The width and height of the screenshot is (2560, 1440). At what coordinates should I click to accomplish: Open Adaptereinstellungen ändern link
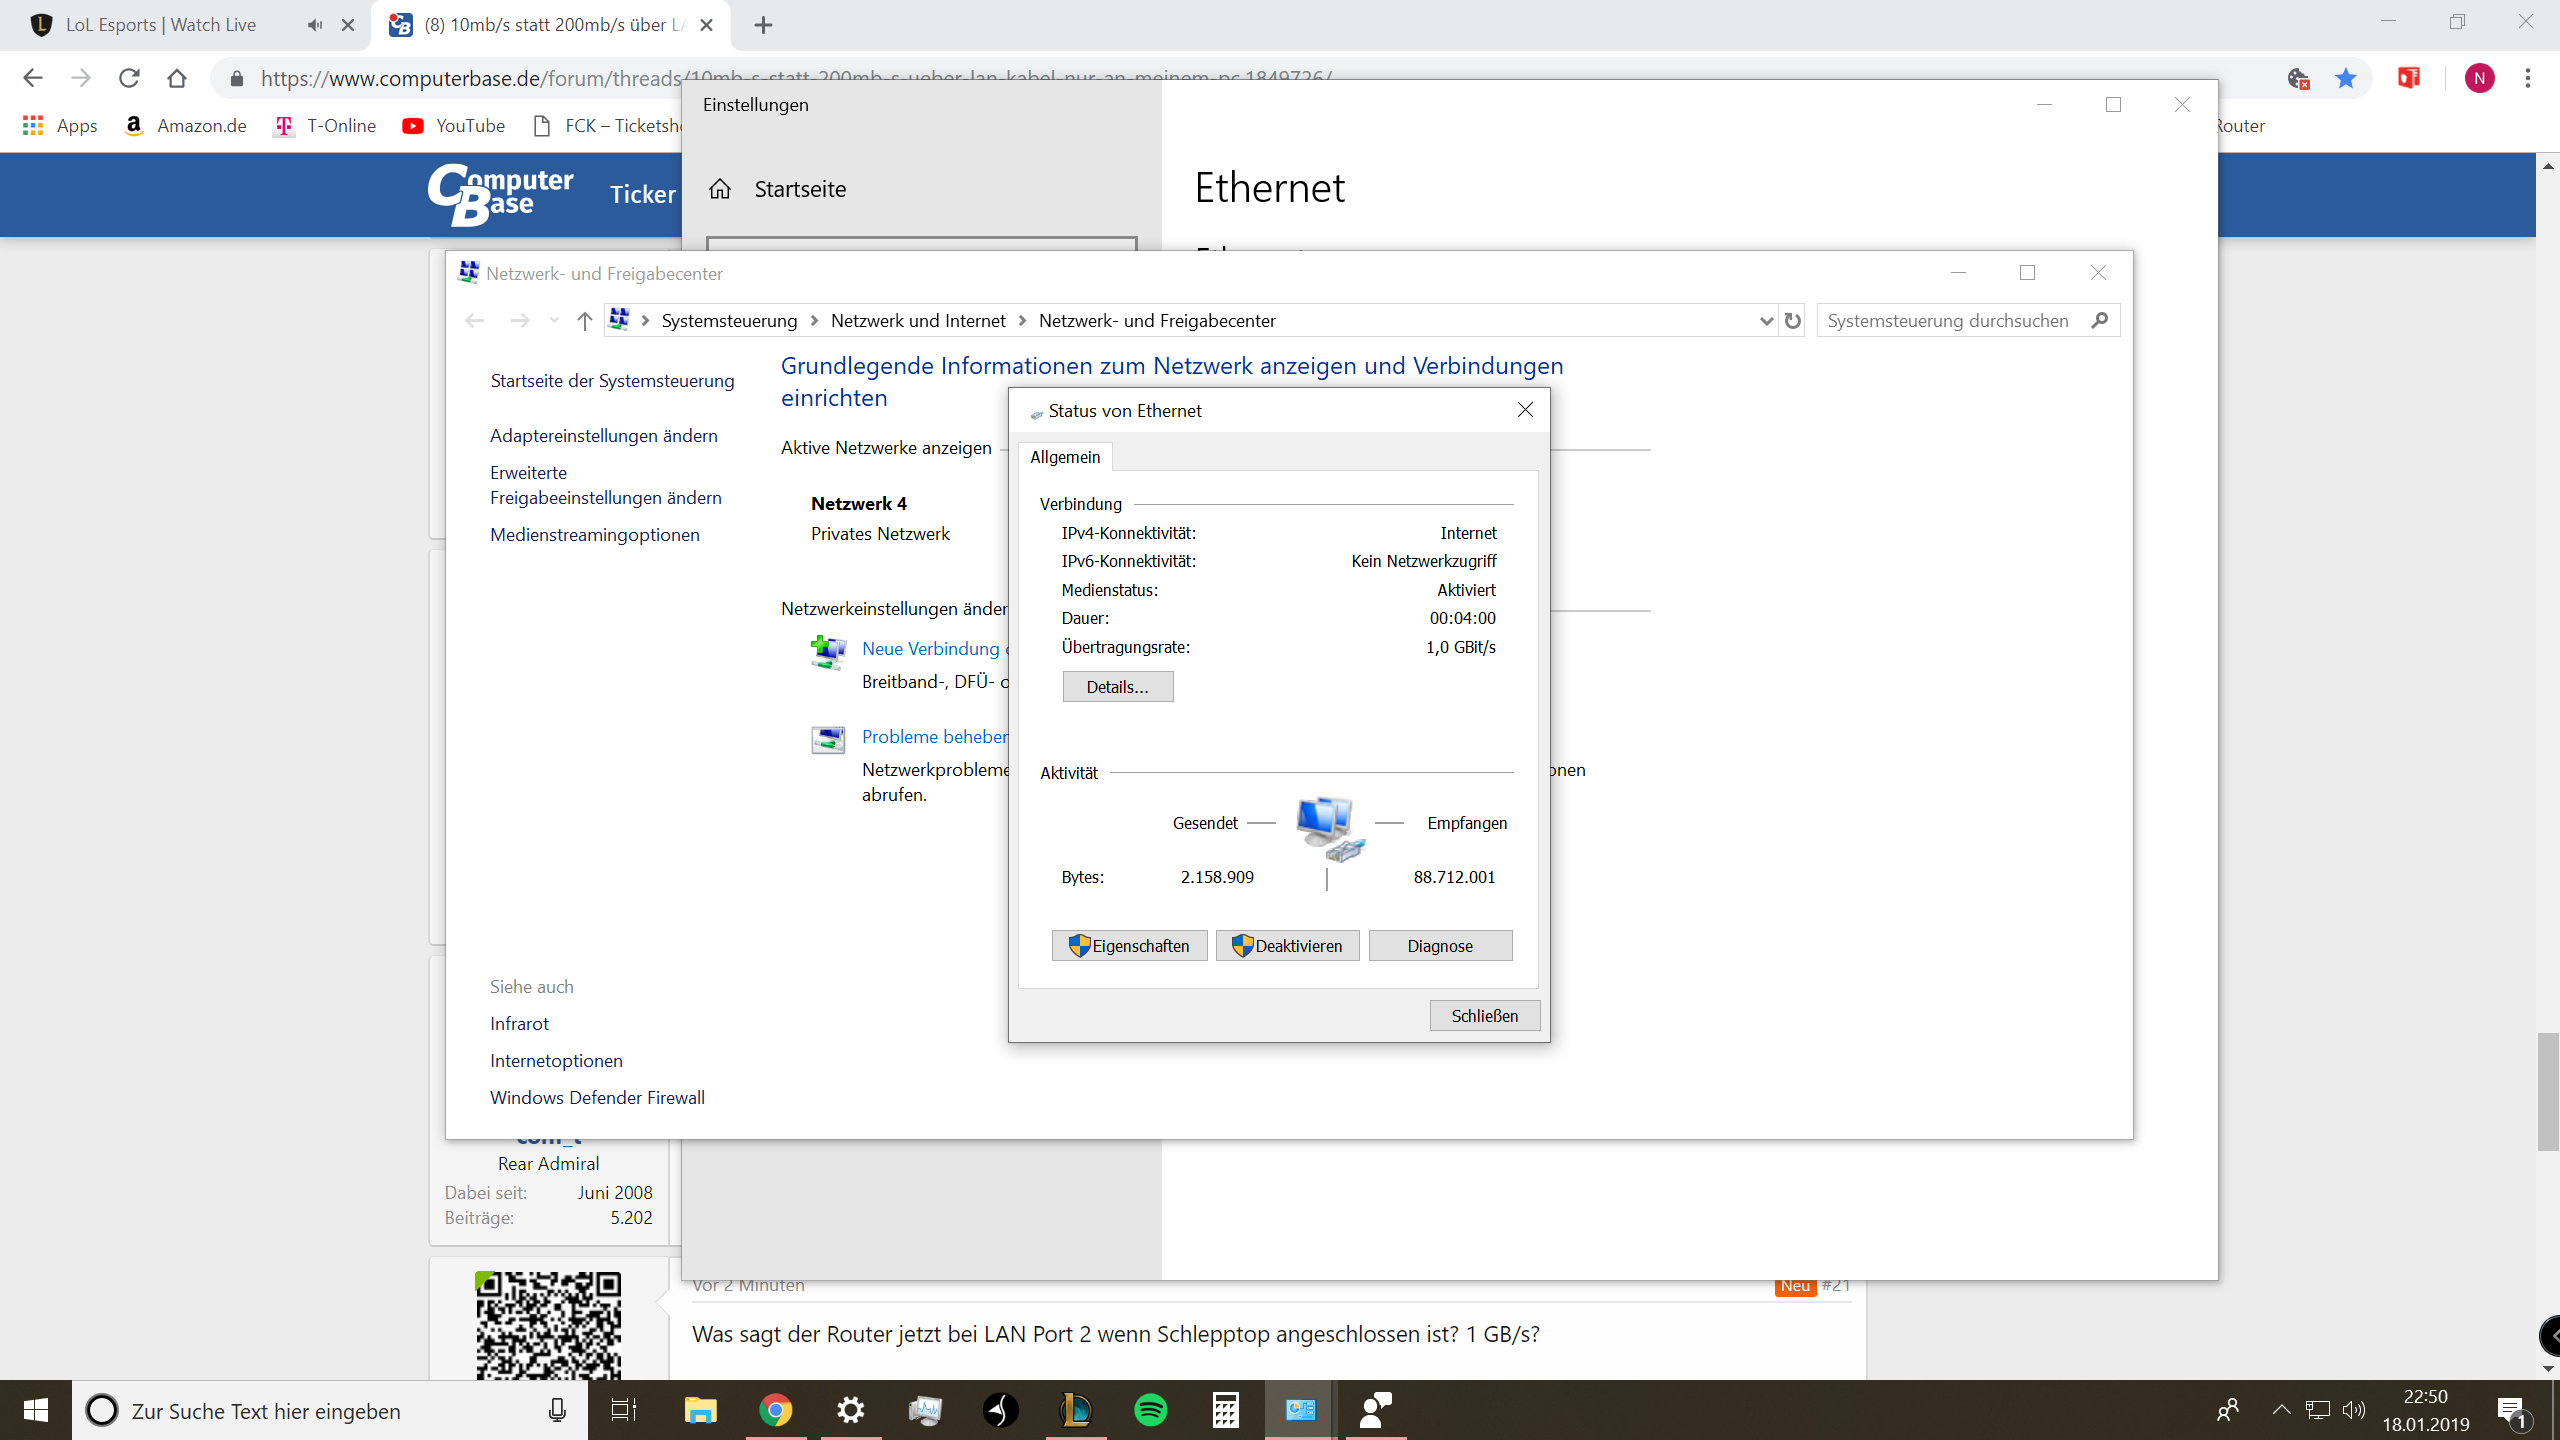(603, 436)
